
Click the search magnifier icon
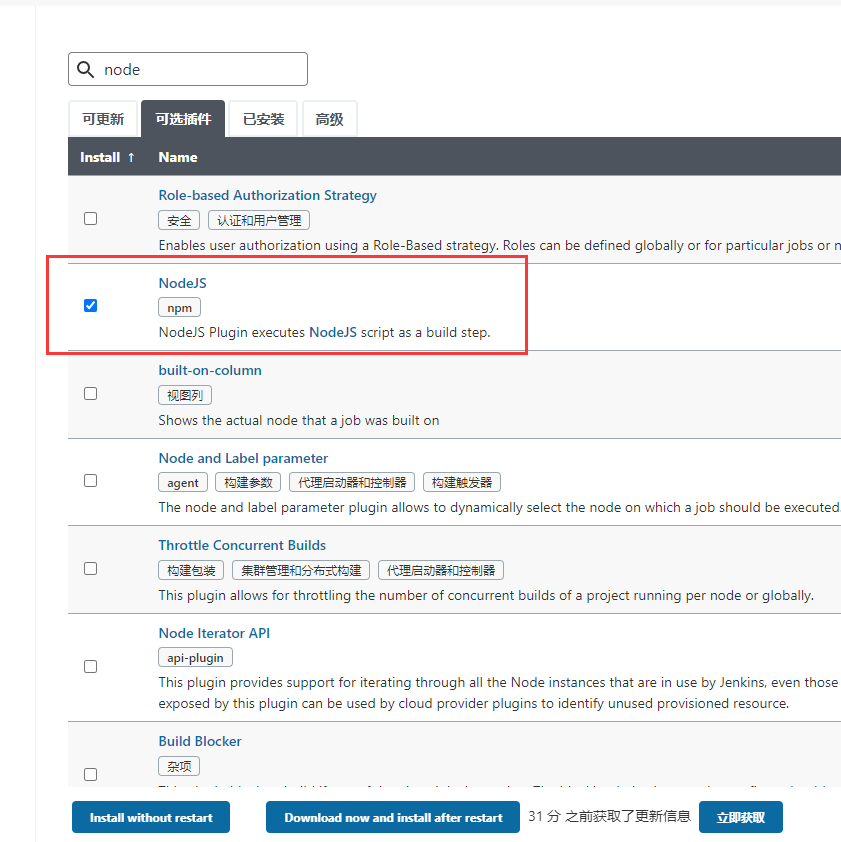point(85,70)
